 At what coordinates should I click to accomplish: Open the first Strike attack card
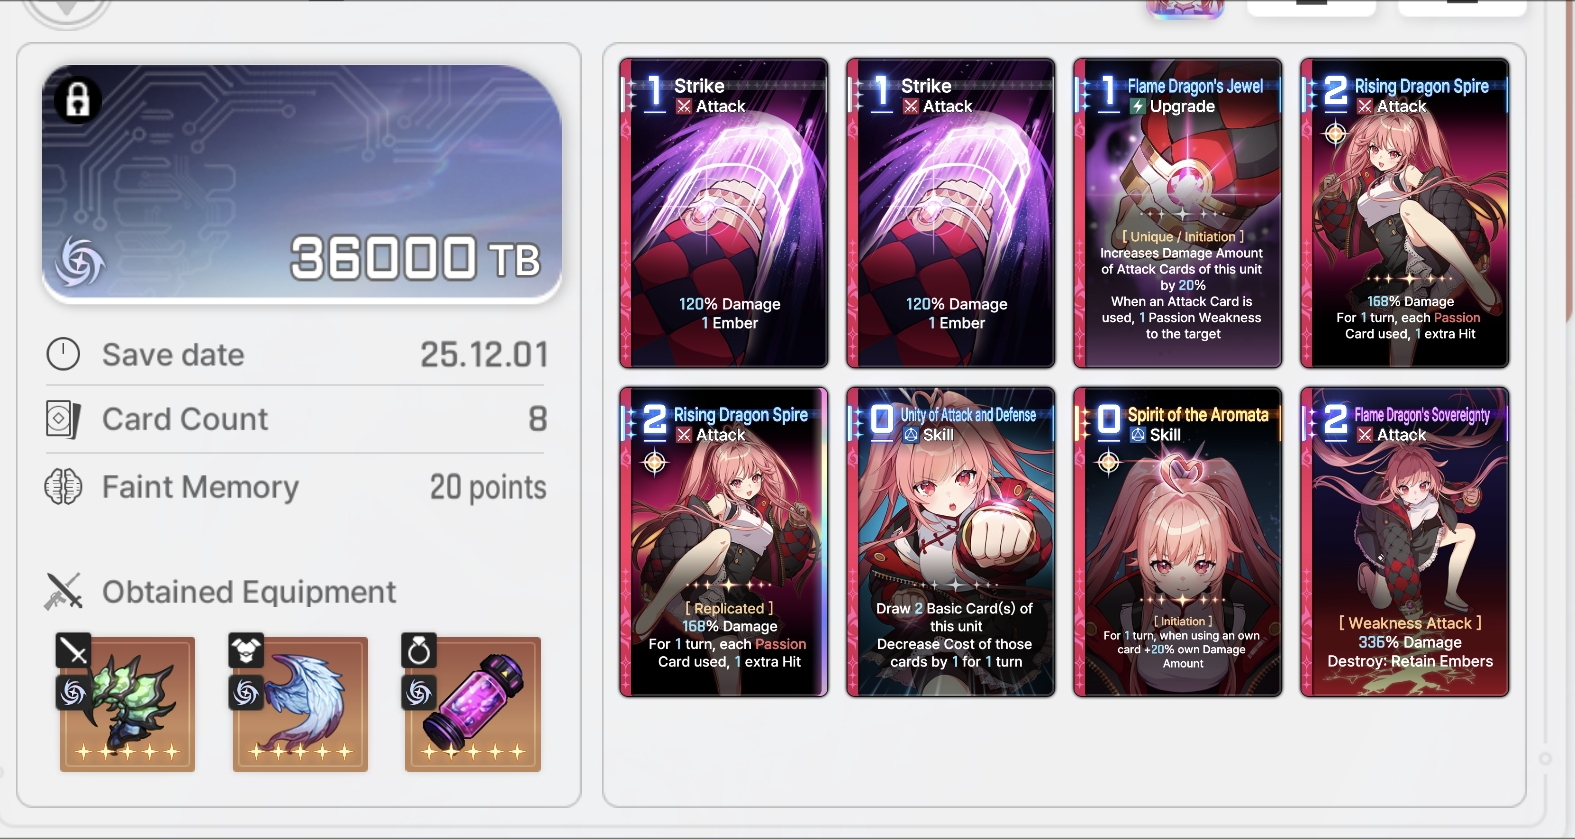(724, 213)
